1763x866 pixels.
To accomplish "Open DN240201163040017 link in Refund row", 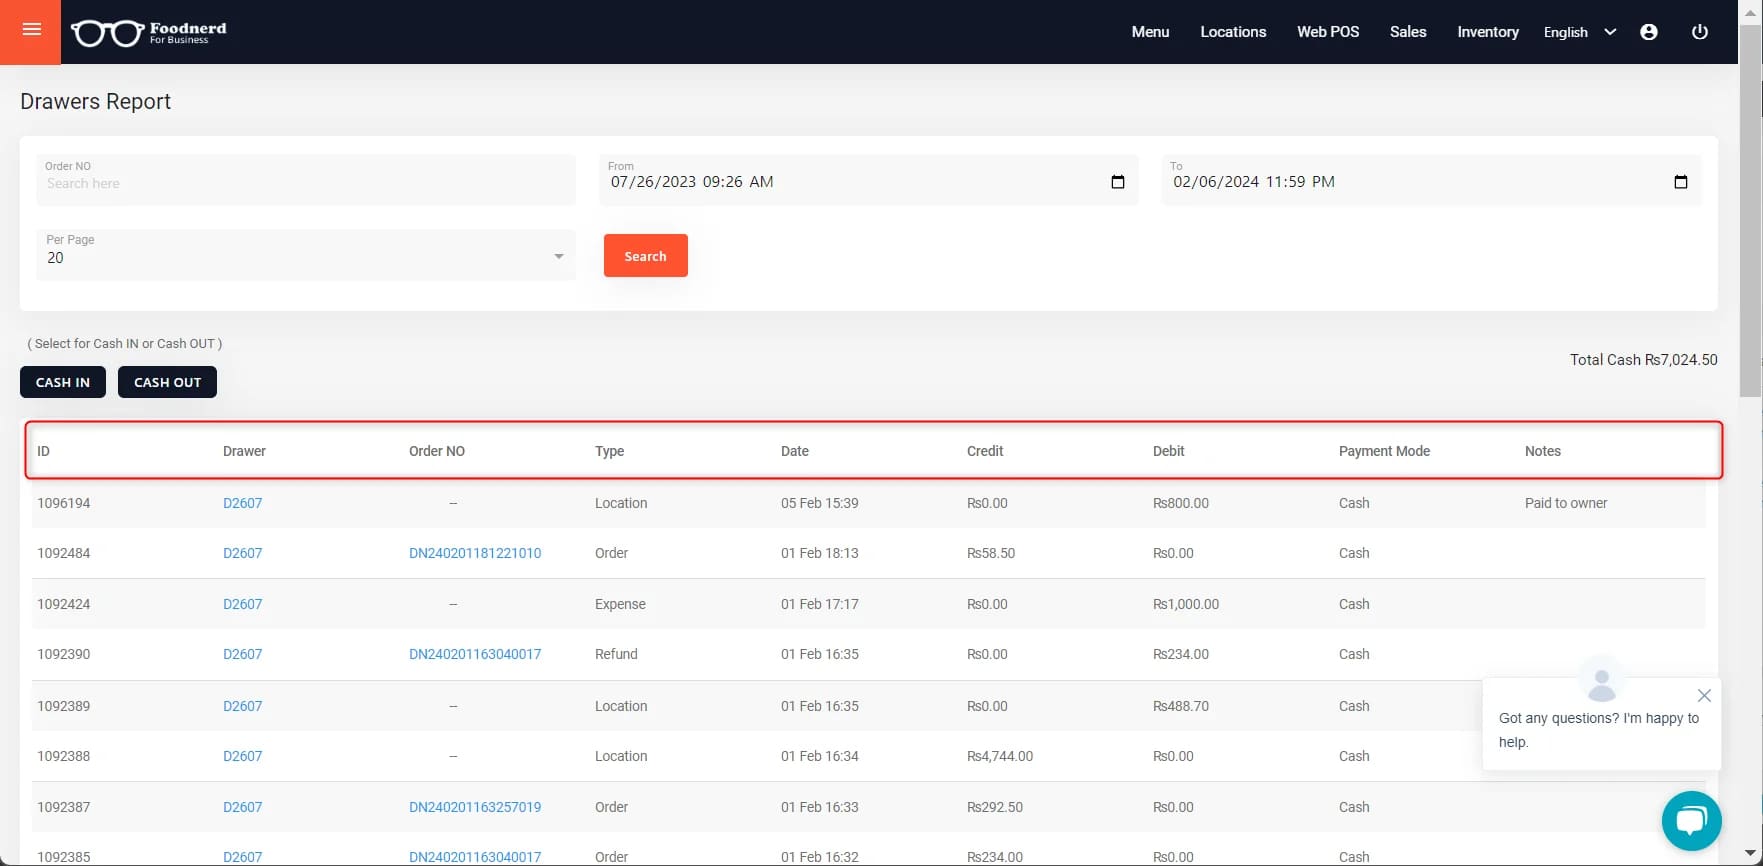I will click(475, 654).
